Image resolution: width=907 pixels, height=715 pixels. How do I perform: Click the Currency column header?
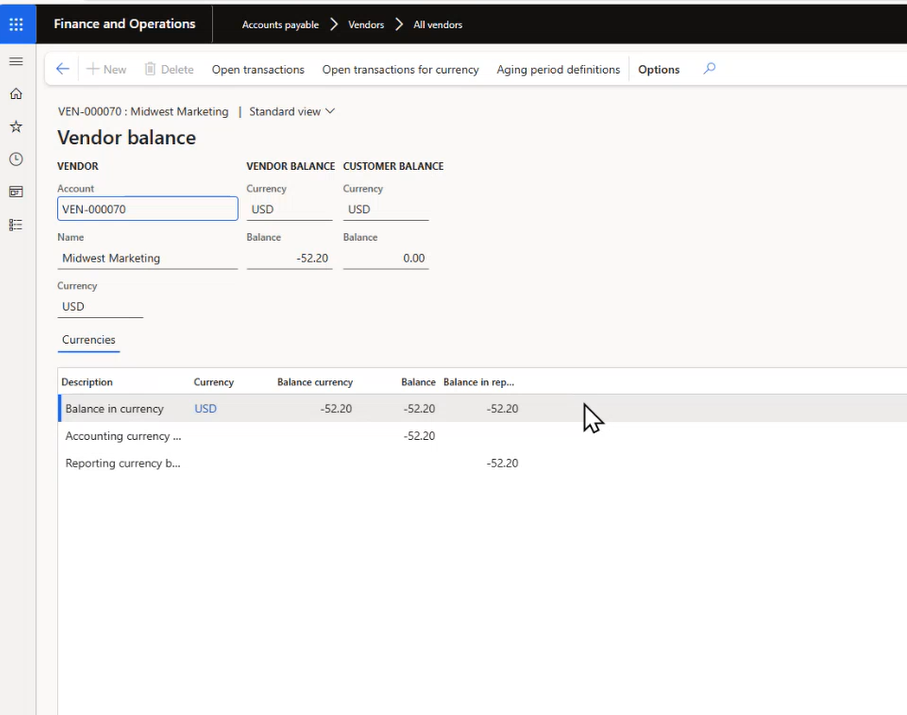click(213, 382)
